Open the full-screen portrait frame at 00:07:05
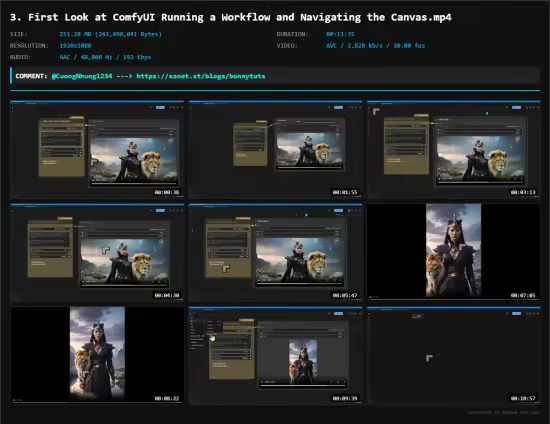 tap(454, 253)
